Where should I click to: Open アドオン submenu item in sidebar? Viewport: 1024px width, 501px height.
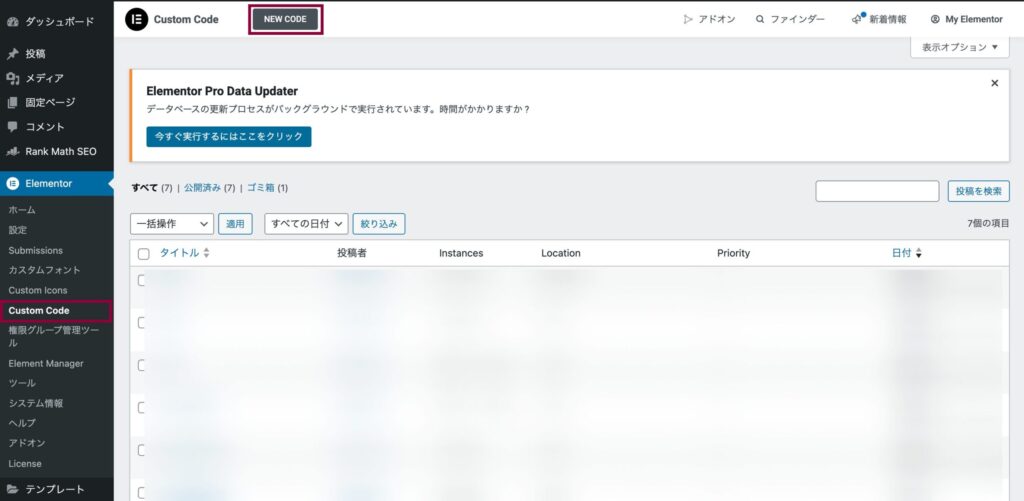click(27, 443)
